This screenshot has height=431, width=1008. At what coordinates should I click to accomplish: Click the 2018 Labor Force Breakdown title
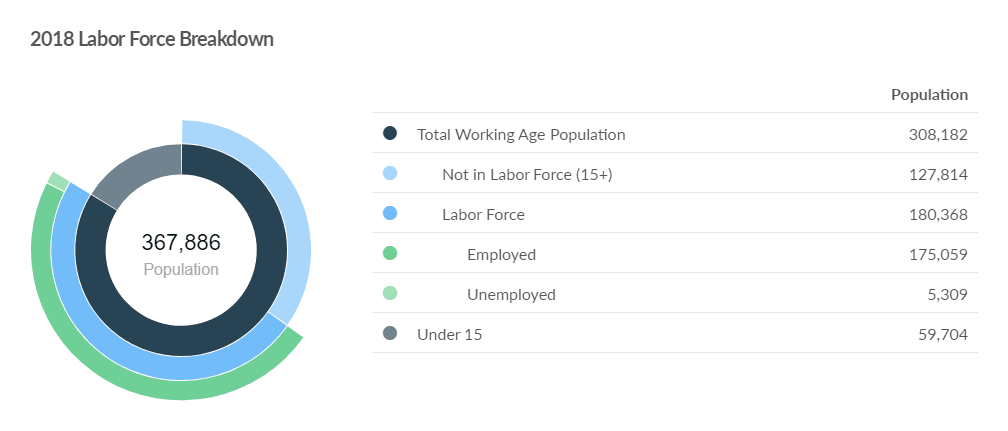click(x=152, y=39)
